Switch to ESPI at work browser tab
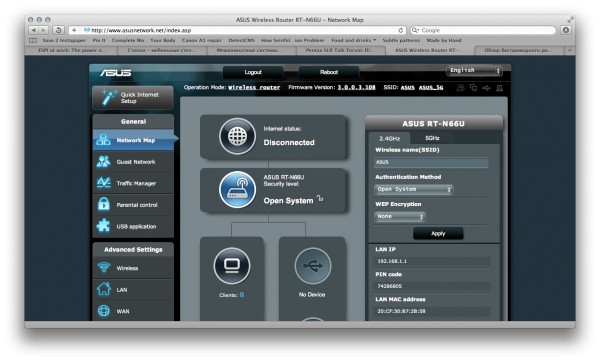This screenshot has width=600, height=362. (x=72, y=50)
